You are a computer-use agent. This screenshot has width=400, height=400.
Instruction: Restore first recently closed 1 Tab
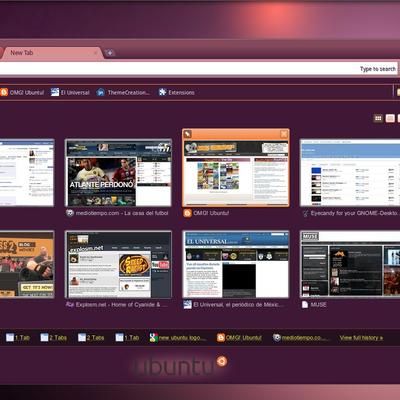[18, 338]
